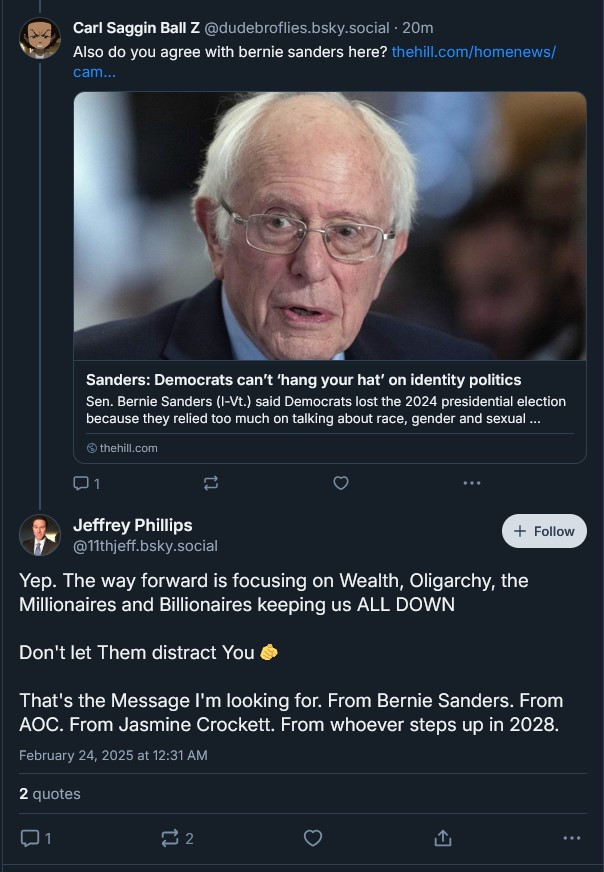This screenshot has width=604, height=872.
Task: Repost Carl Saggin Ball Z's post
Action: click(211, 483)
